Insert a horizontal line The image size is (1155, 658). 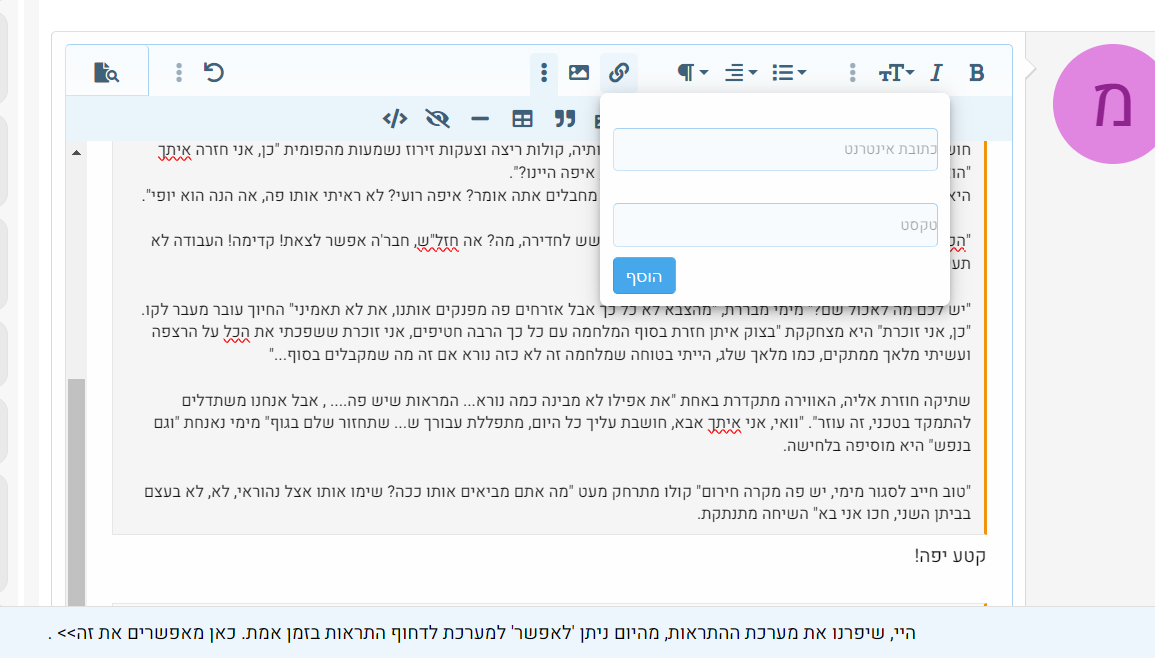(480, 119)
